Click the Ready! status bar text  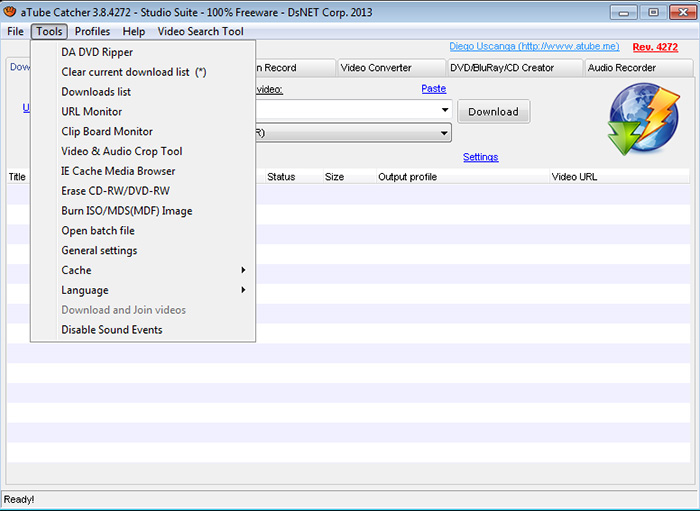[19, 499]
